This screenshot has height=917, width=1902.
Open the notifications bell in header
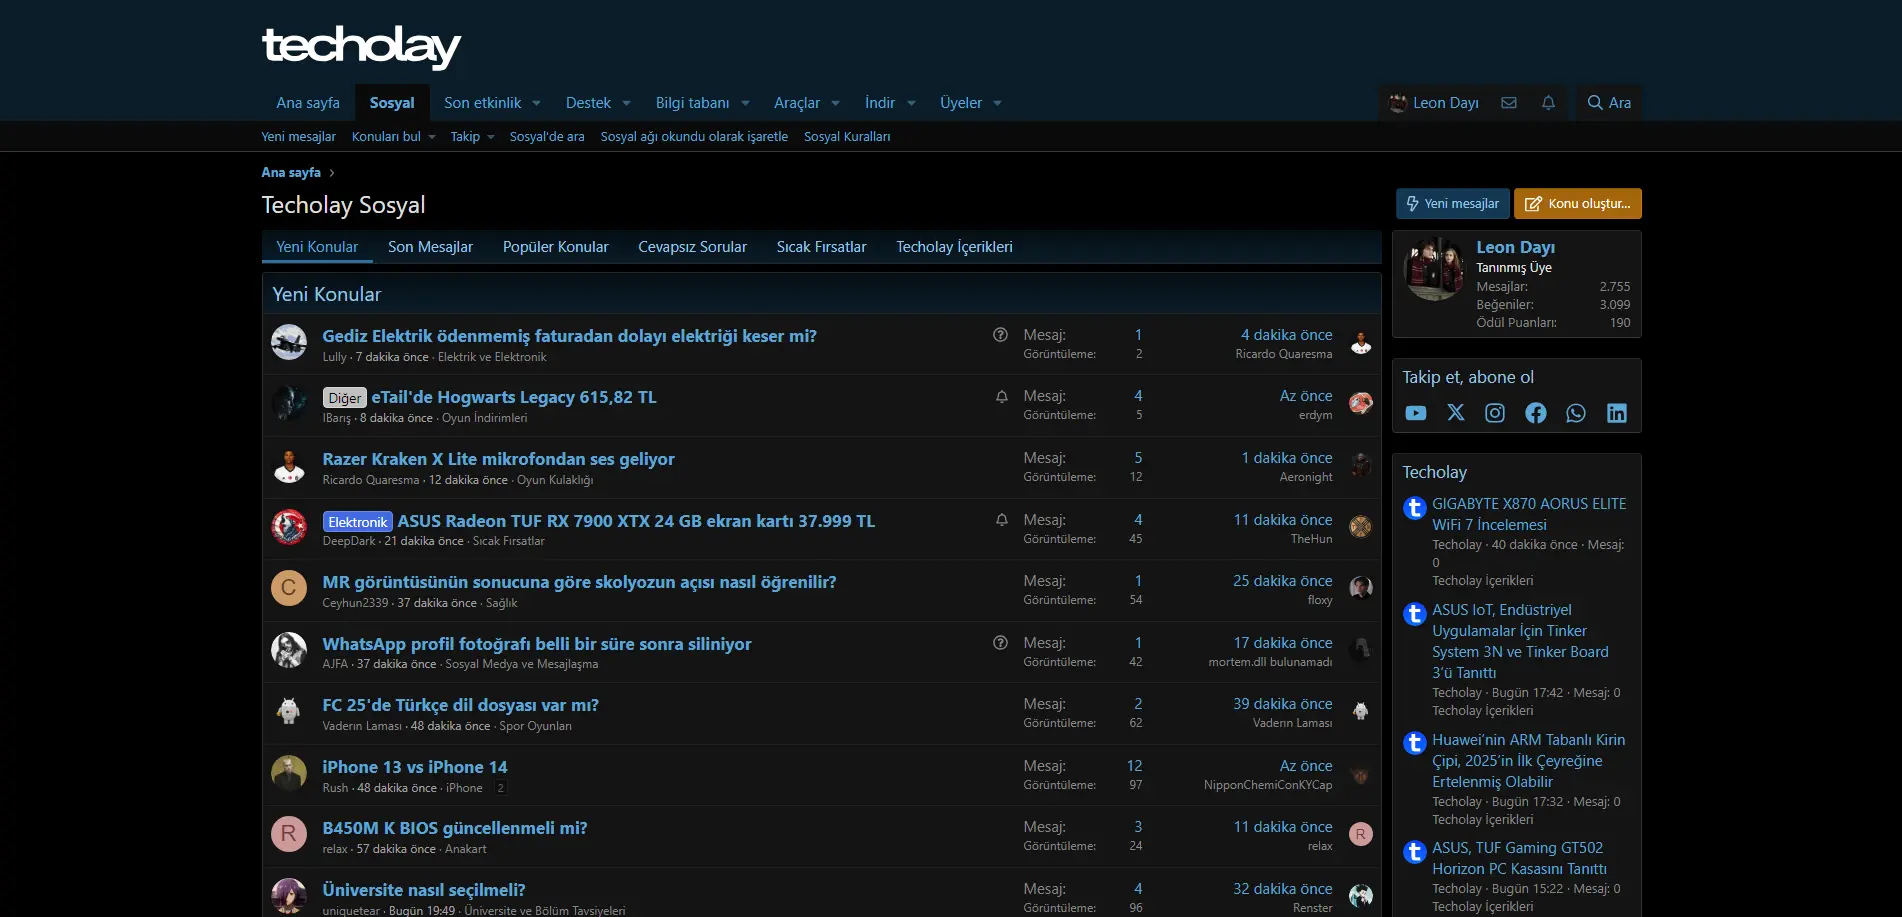pos(1548,103)
